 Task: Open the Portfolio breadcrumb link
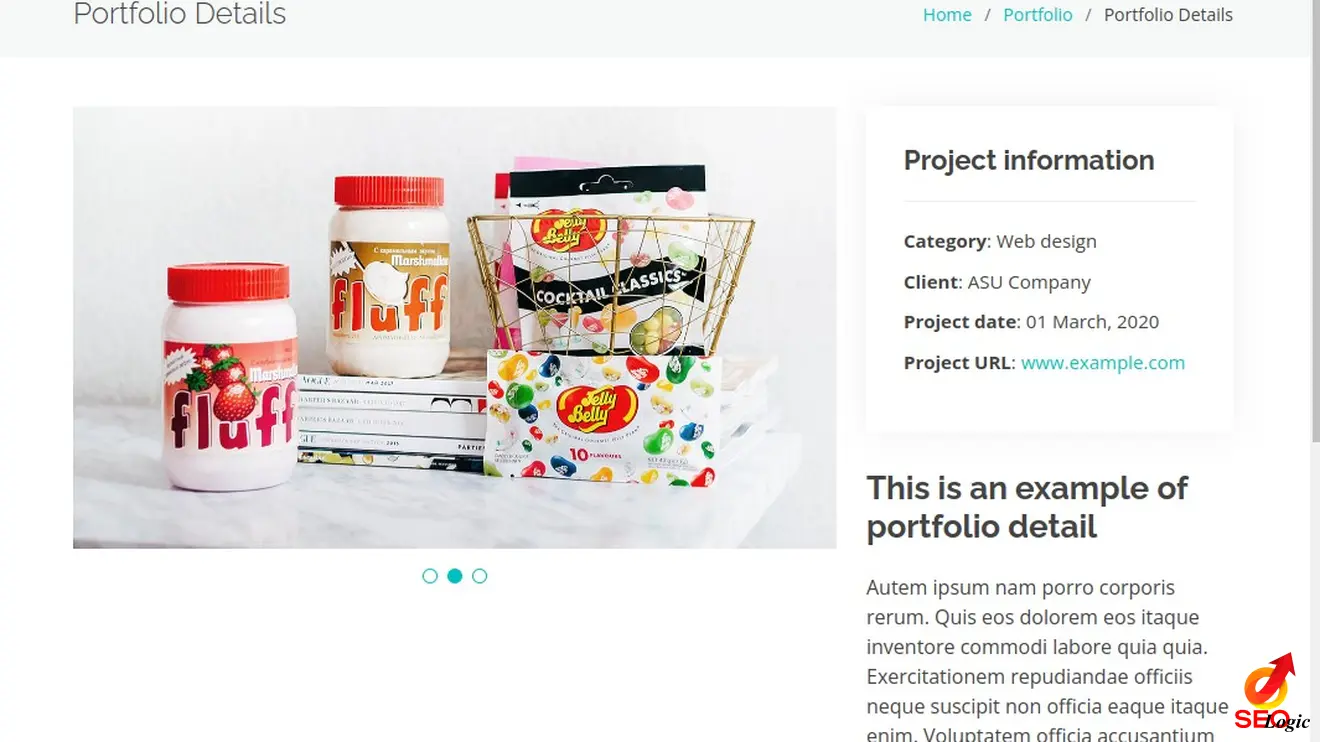pyautogui.click(x=1038, y=15)
